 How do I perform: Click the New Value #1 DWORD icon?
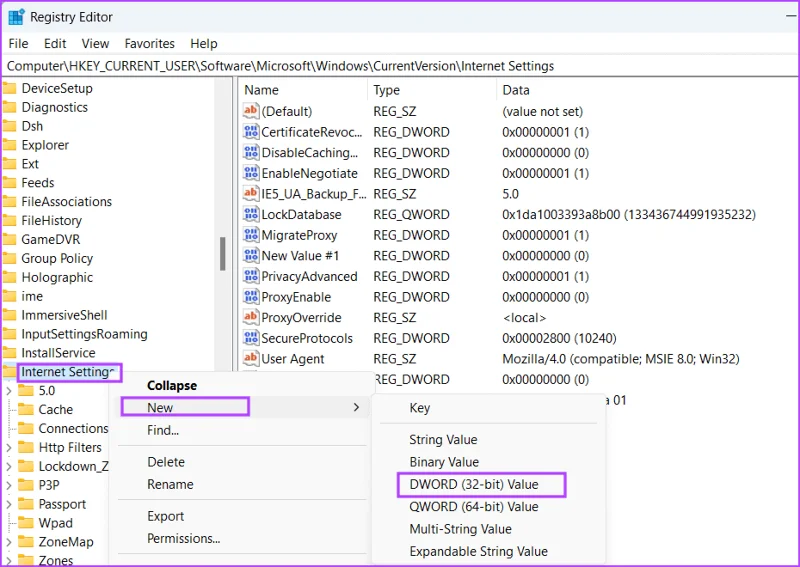tap(251, 255)
